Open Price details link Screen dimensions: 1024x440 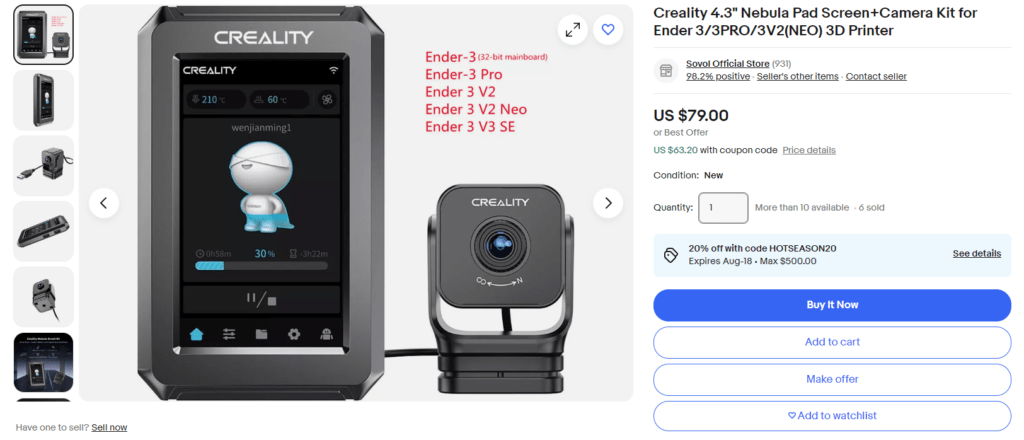pyautogui.click(x=809, y=150)
